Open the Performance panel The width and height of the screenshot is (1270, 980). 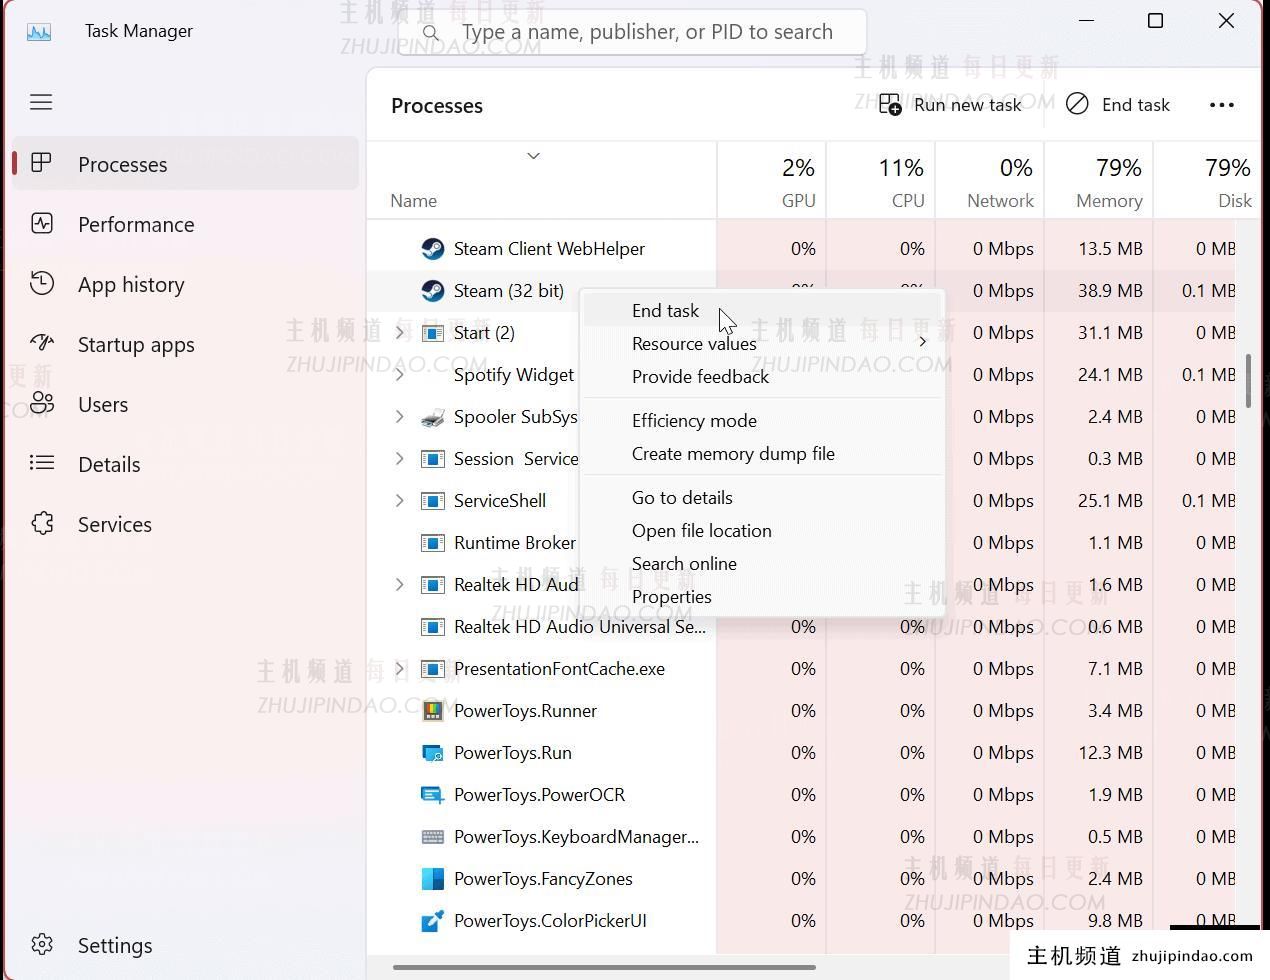click(136, 224)
